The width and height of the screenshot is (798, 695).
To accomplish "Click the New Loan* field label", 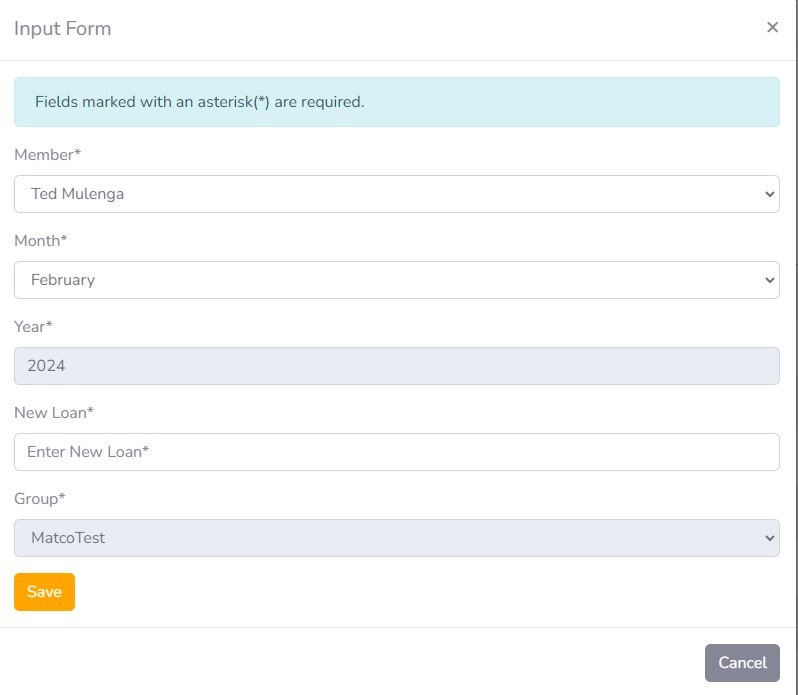I will click(54, 413).
